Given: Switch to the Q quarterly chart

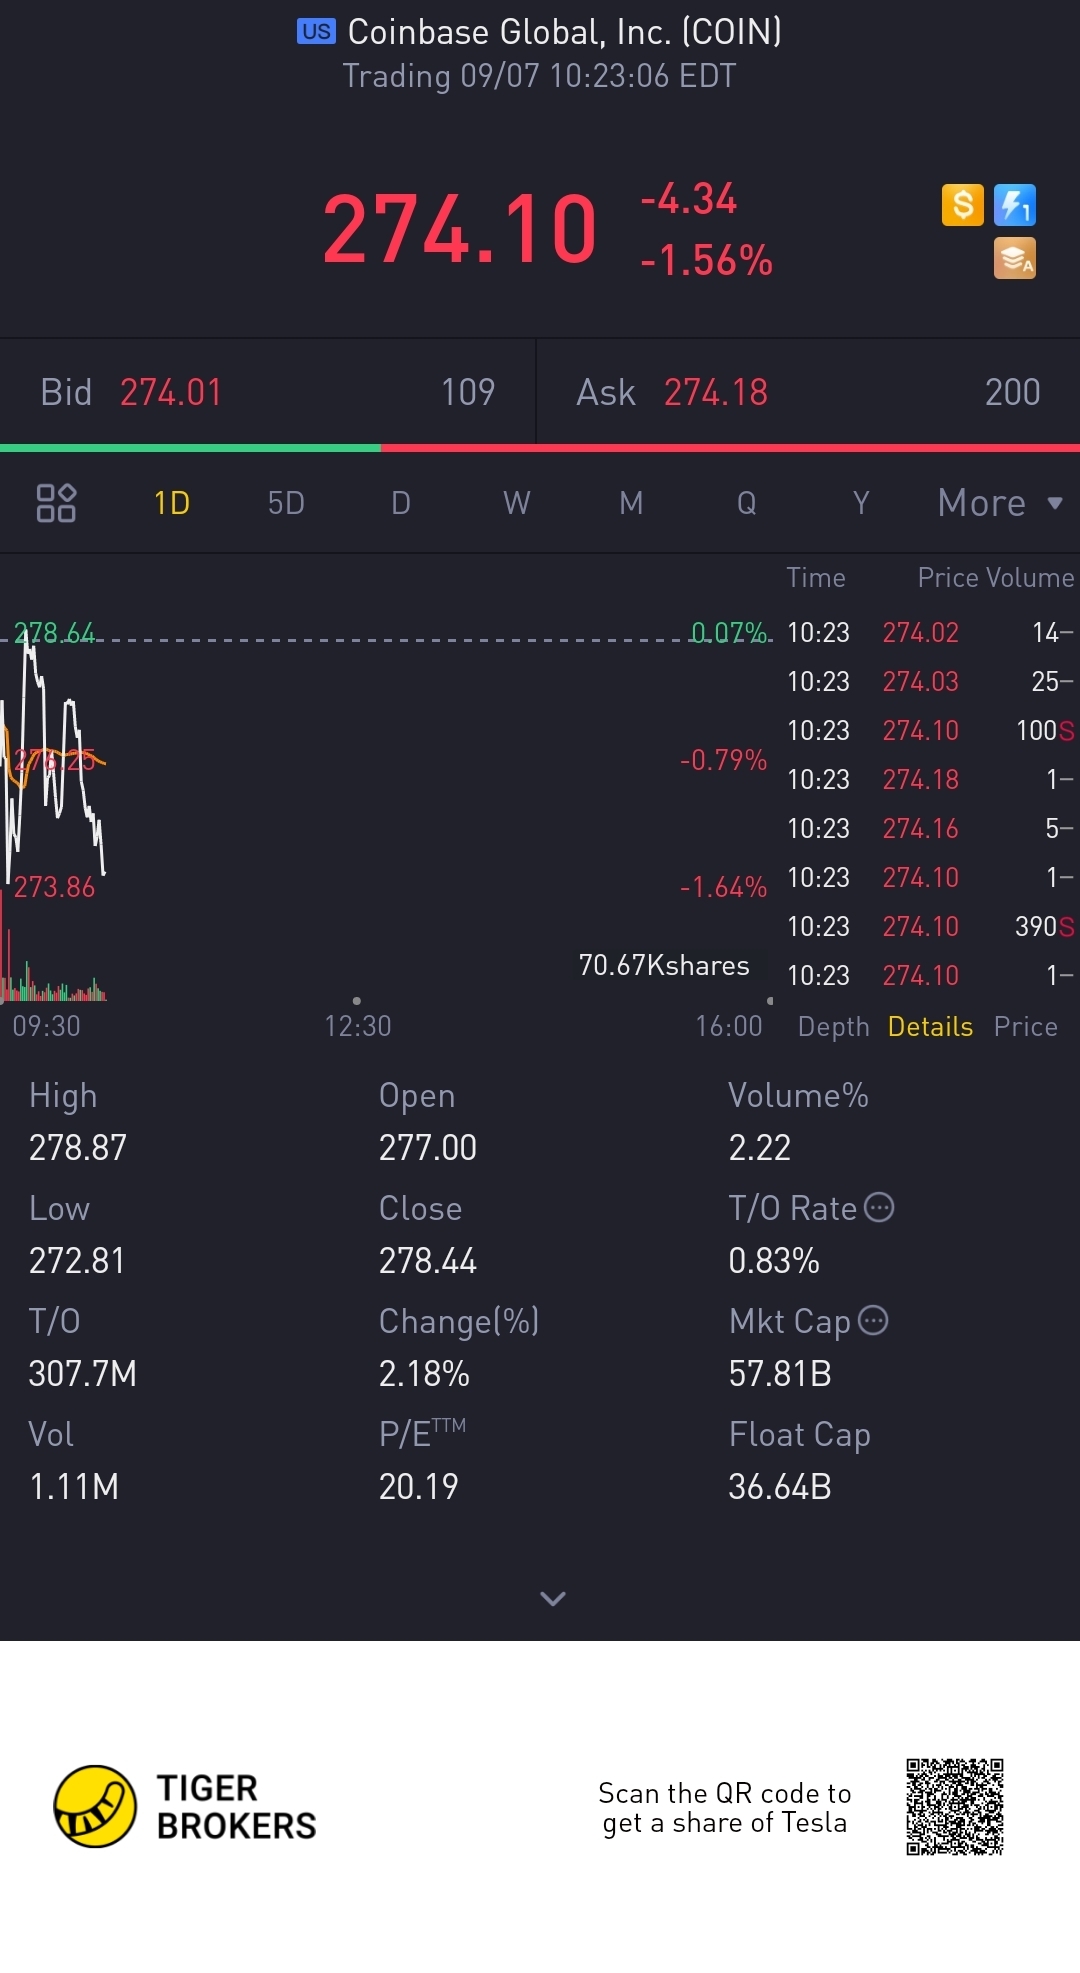Looking at the screenshot, I should (x=746, y=503).
